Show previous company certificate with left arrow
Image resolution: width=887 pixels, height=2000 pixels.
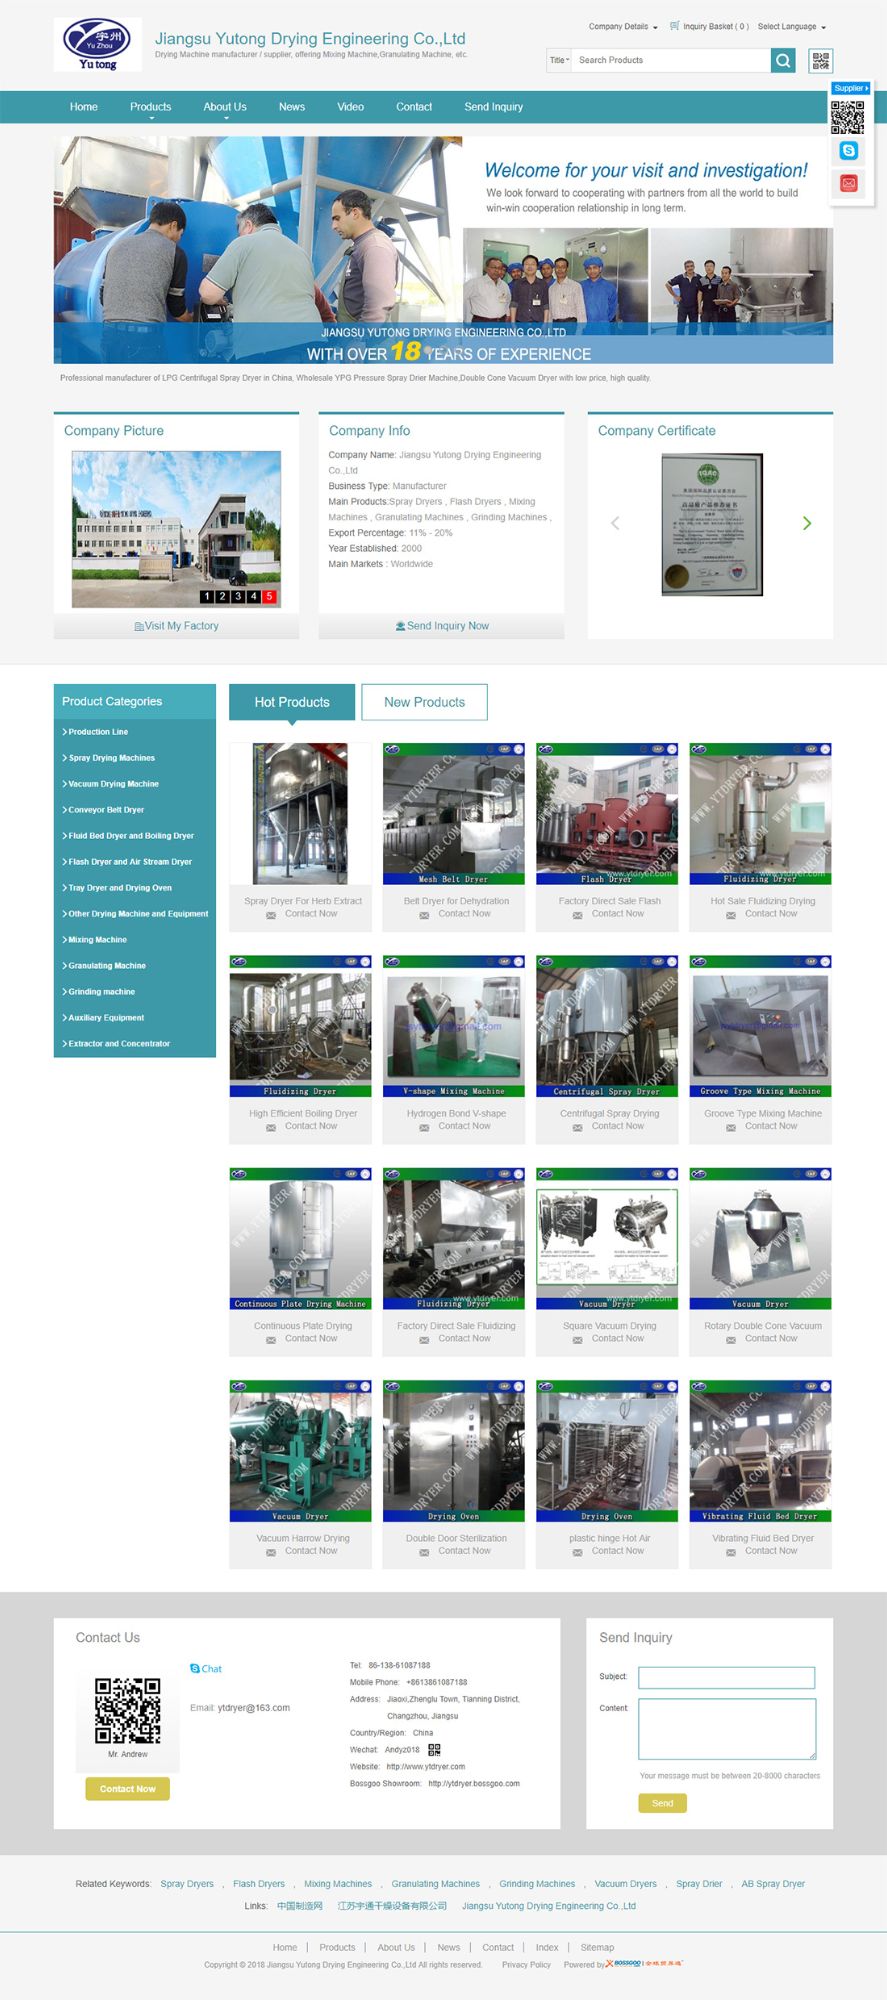point(615,523)
